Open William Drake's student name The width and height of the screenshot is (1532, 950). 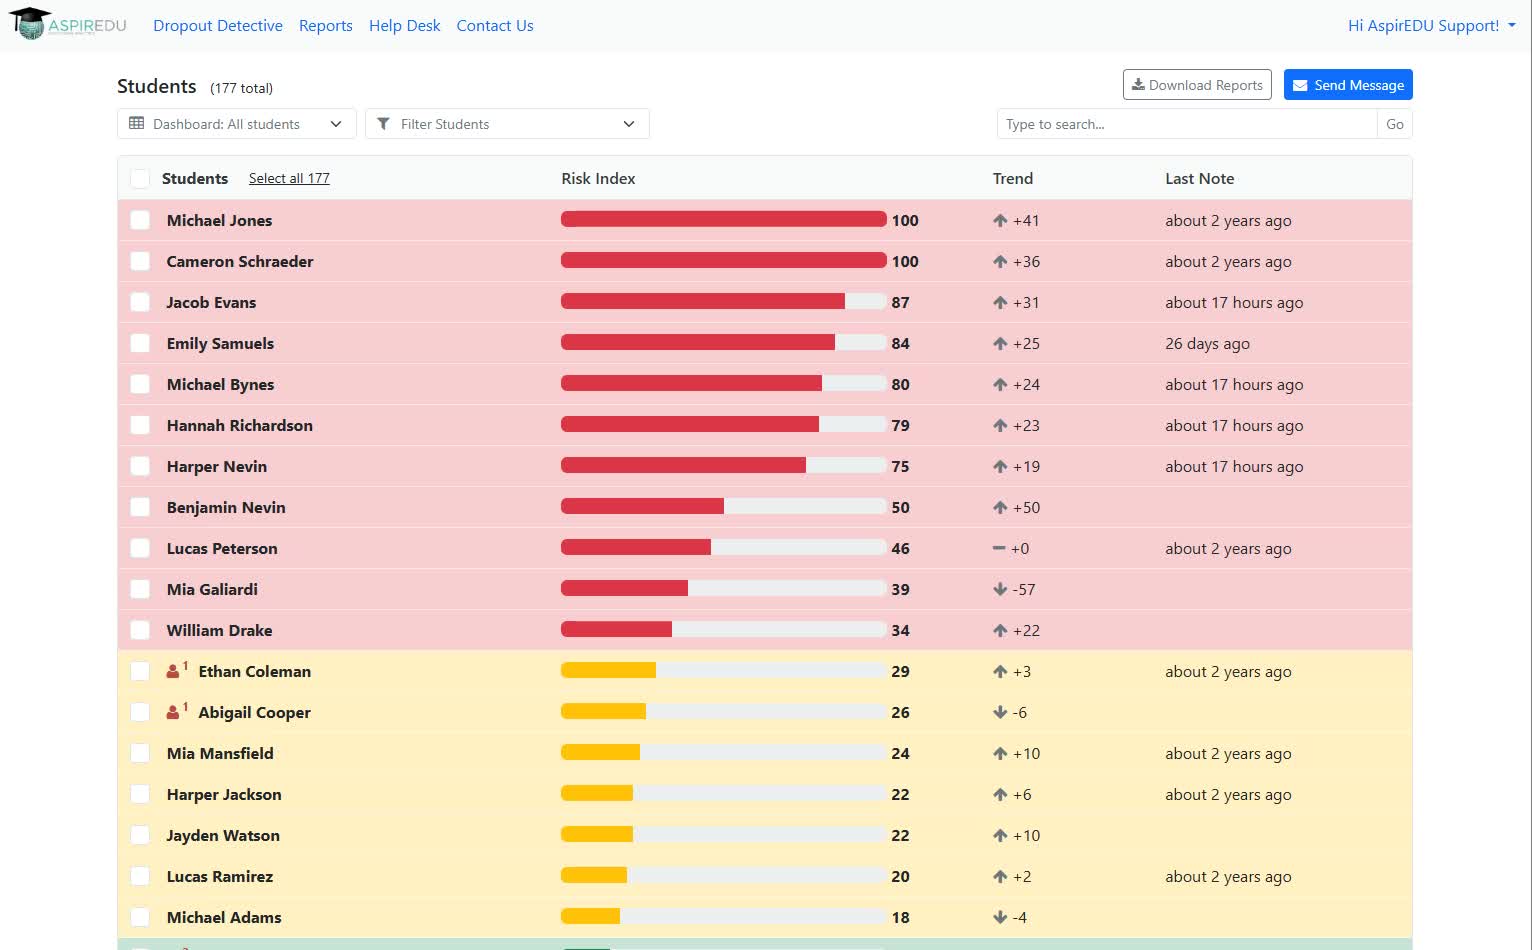point(219,630)
